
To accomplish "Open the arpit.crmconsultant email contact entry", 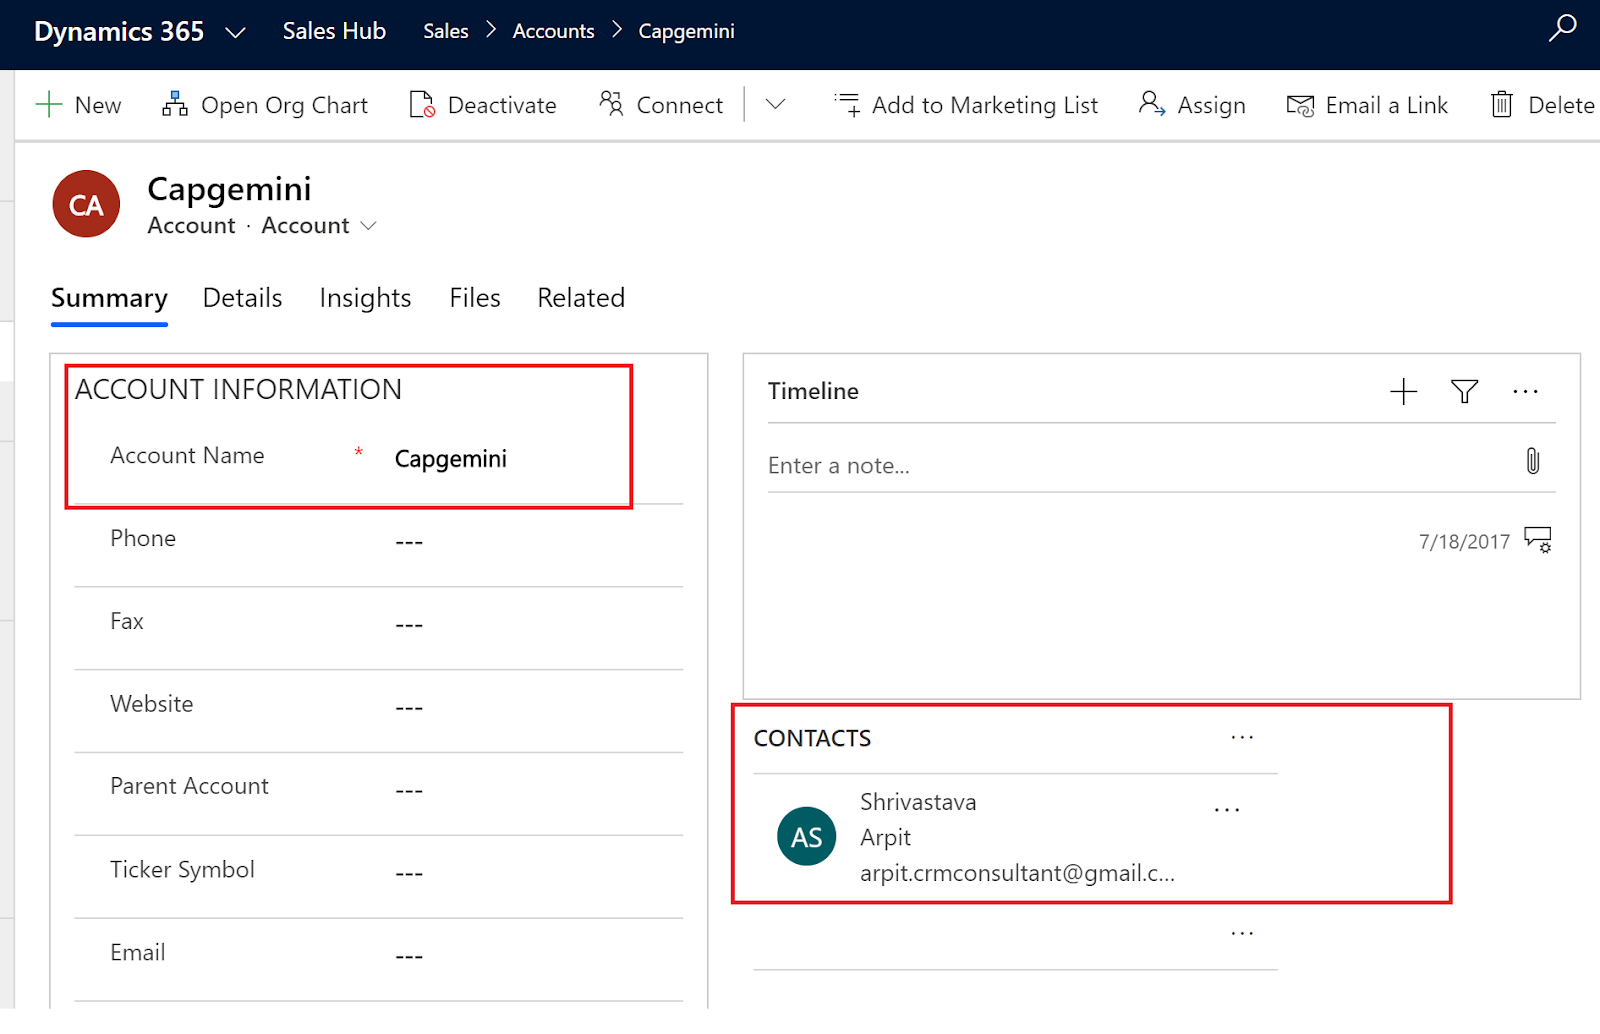I will [x=1017, y=873].
